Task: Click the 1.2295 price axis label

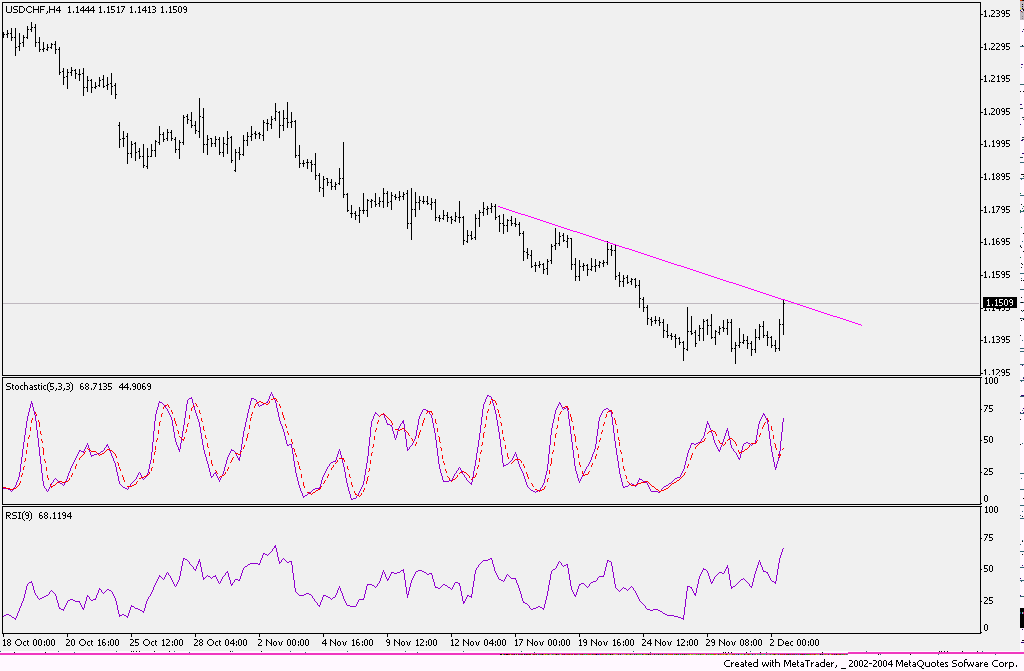Action: tap(997, 46)
